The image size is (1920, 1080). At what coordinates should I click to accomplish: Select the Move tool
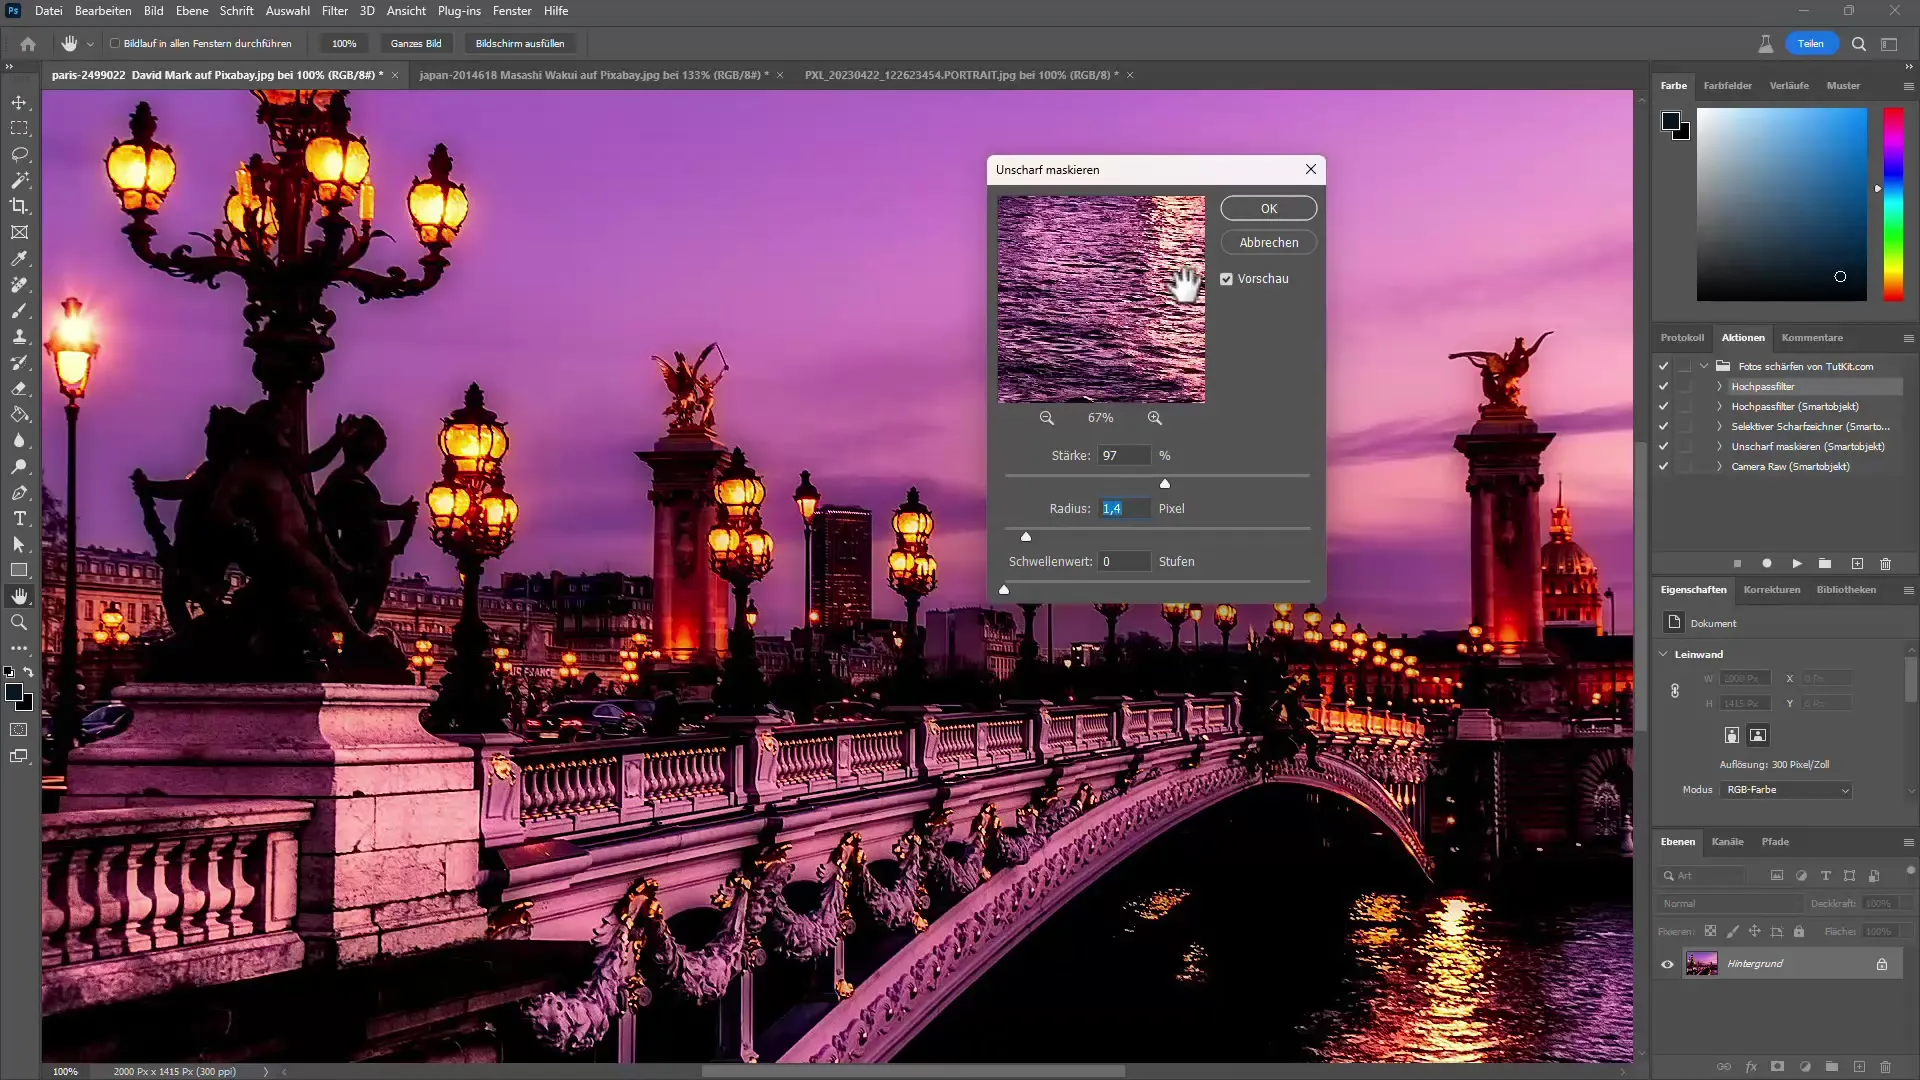pyautogui.click(x=19, y=102)
